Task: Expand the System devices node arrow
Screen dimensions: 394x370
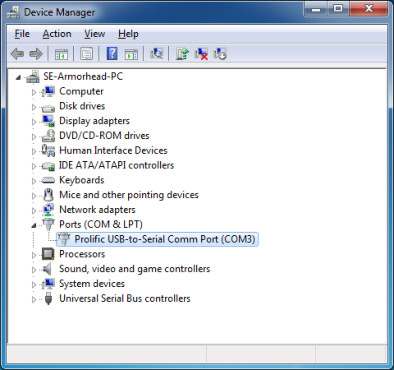Action: (x=34, y=284)
